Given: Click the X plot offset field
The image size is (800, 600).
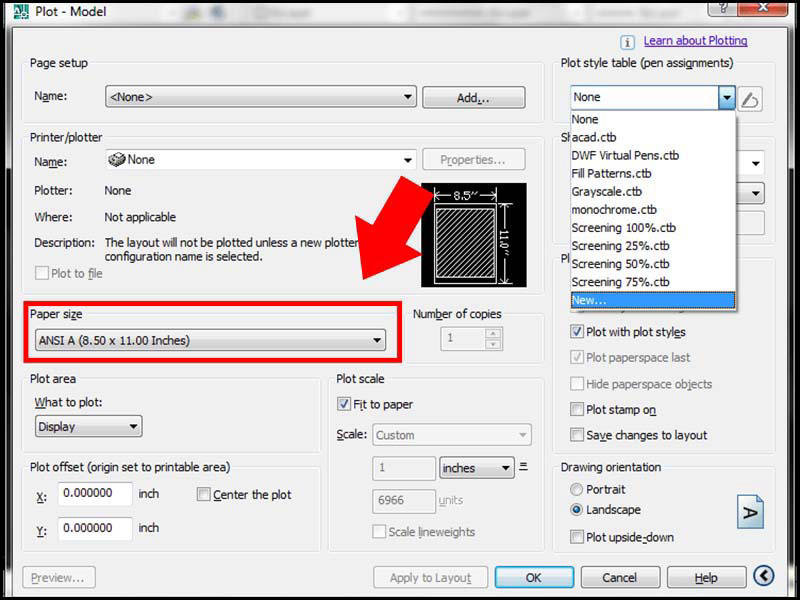Looking at the screenshot, I should 95,493.
